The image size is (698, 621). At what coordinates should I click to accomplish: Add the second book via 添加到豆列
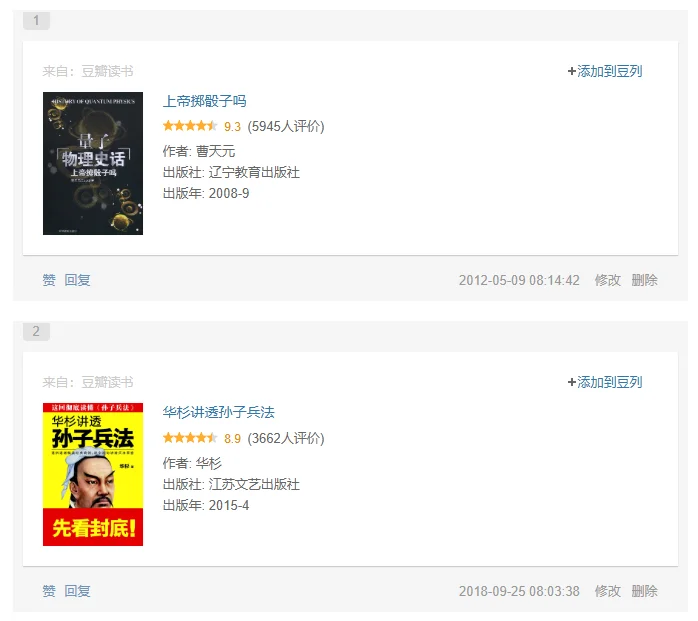coord(605,382)
